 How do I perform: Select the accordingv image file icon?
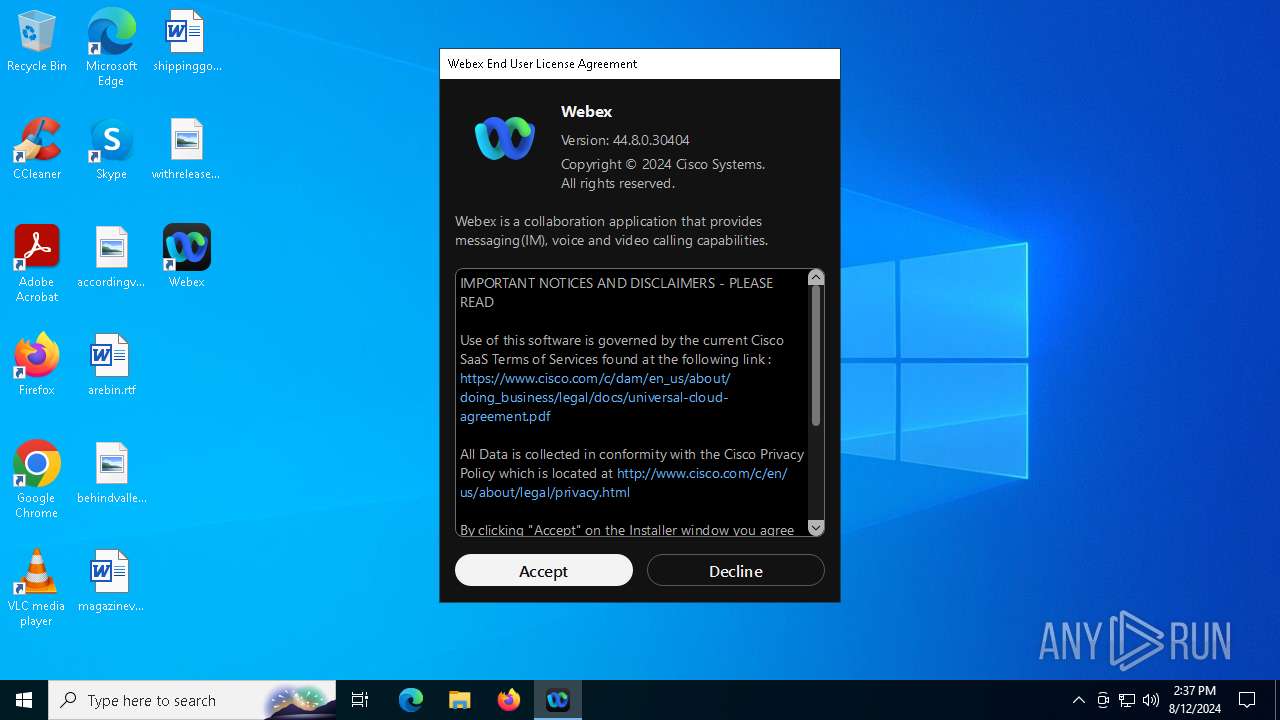pos(111,257)
